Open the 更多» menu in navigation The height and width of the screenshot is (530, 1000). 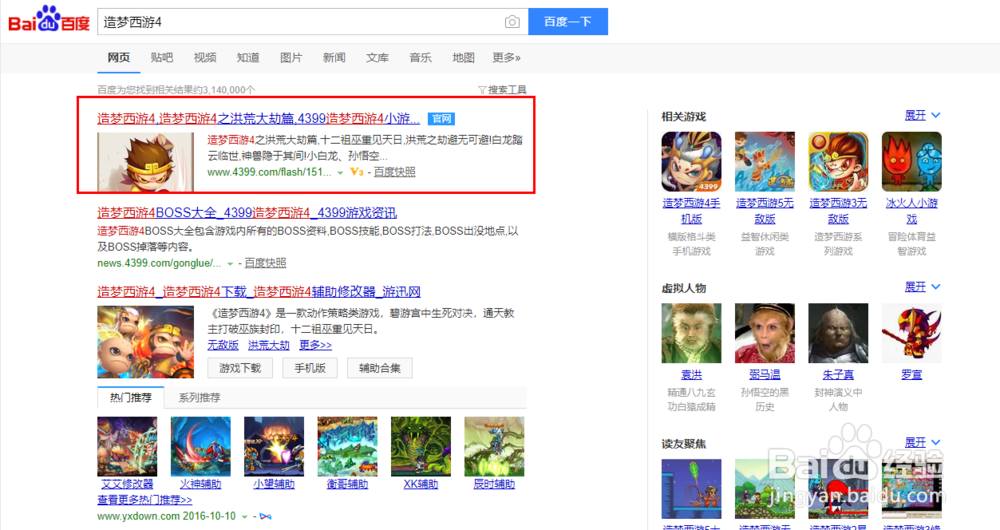pyautogui.click(x=506, y=57)
